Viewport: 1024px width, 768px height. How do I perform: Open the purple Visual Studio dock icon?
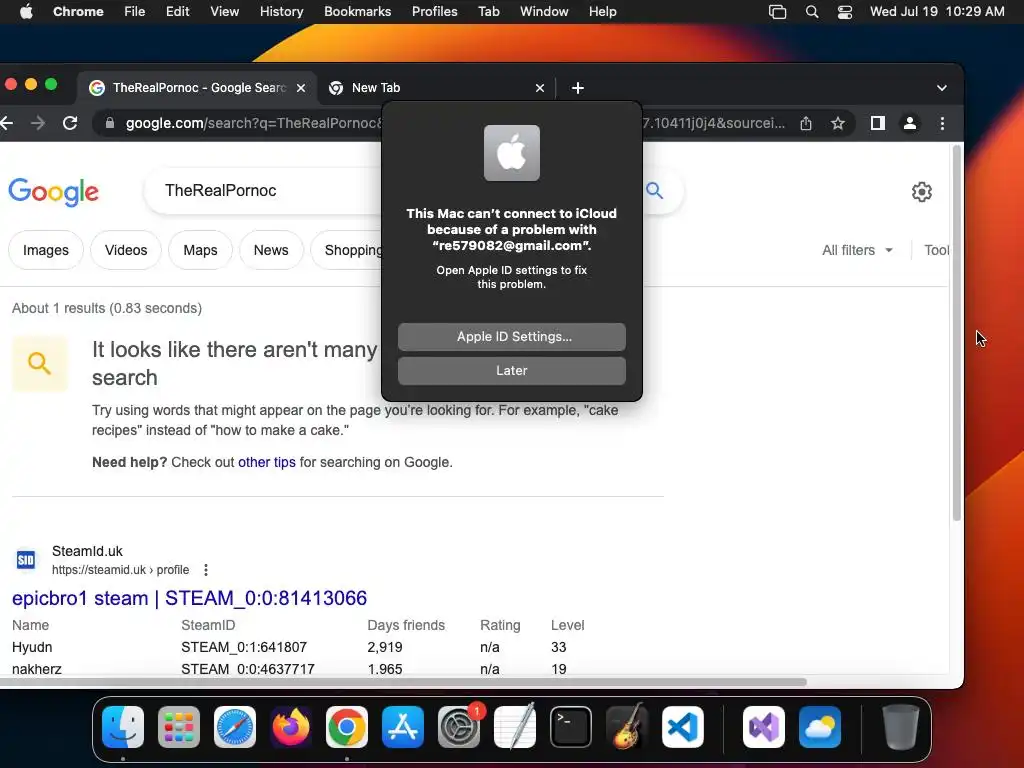[x=764, y=727]
